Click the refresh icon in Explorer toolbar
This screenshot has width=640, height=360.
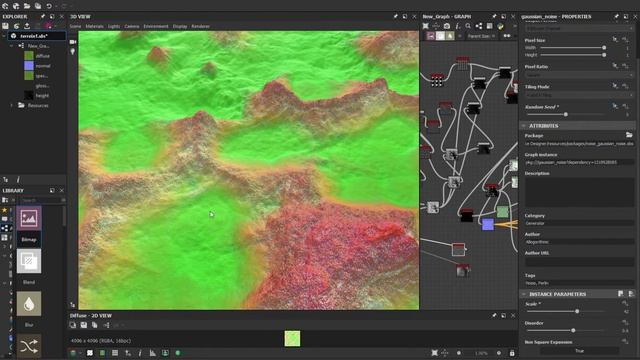coord(16,26)
